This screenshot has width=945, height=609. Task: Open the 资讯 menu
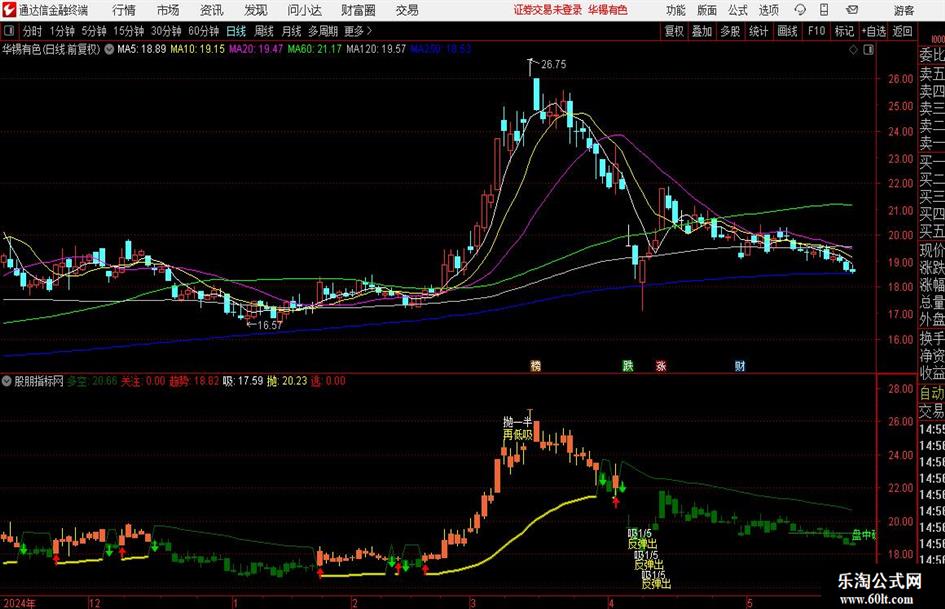pyautogui.click(x=212, y=10)
